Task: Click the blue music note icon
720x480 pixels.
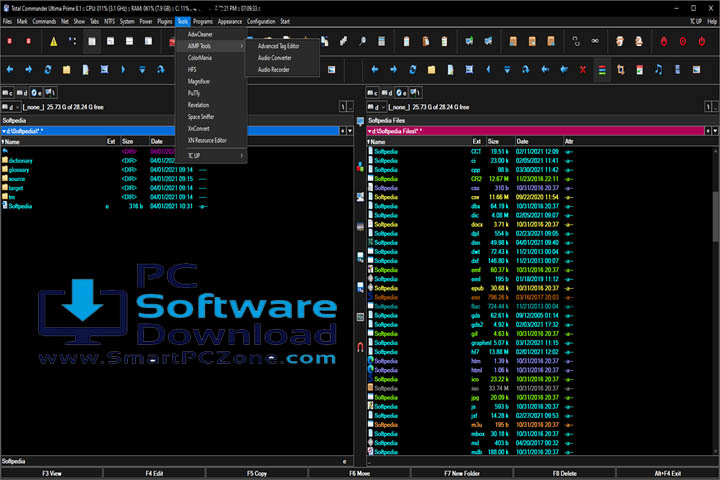Action: [x=658, y=69]
